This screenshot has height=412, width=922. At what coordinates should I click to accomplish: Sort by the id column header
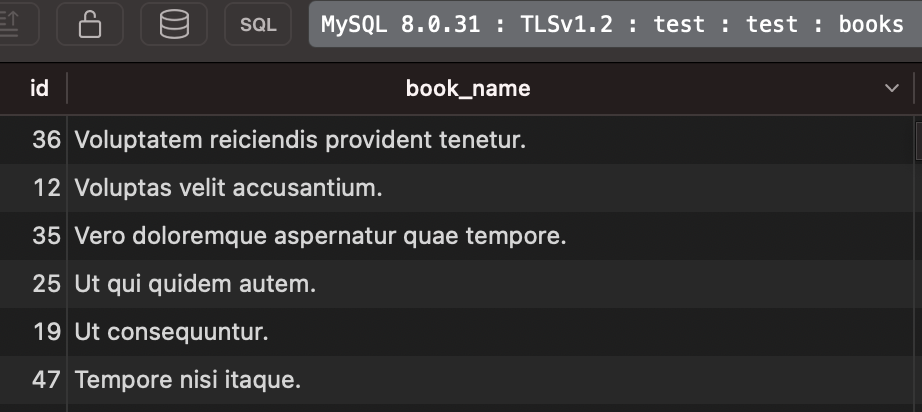(x=39, y=88)
